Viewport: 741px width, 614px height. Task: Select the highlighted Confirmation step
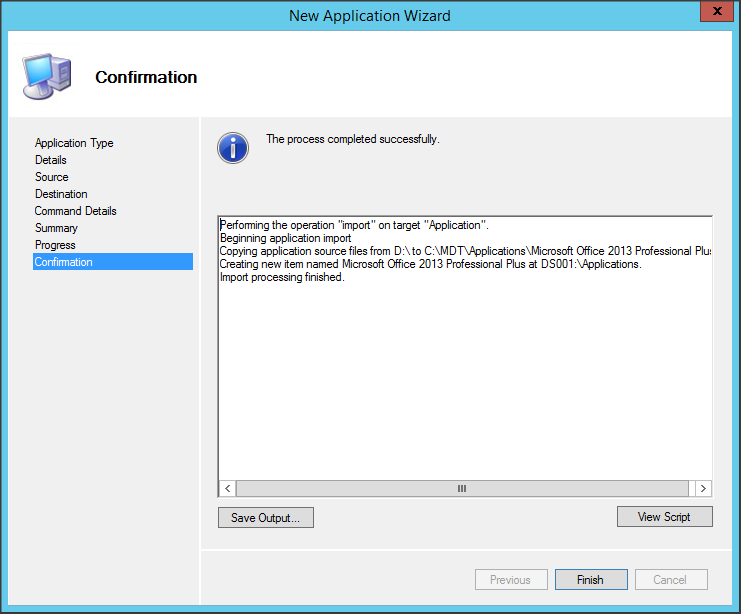64,262
